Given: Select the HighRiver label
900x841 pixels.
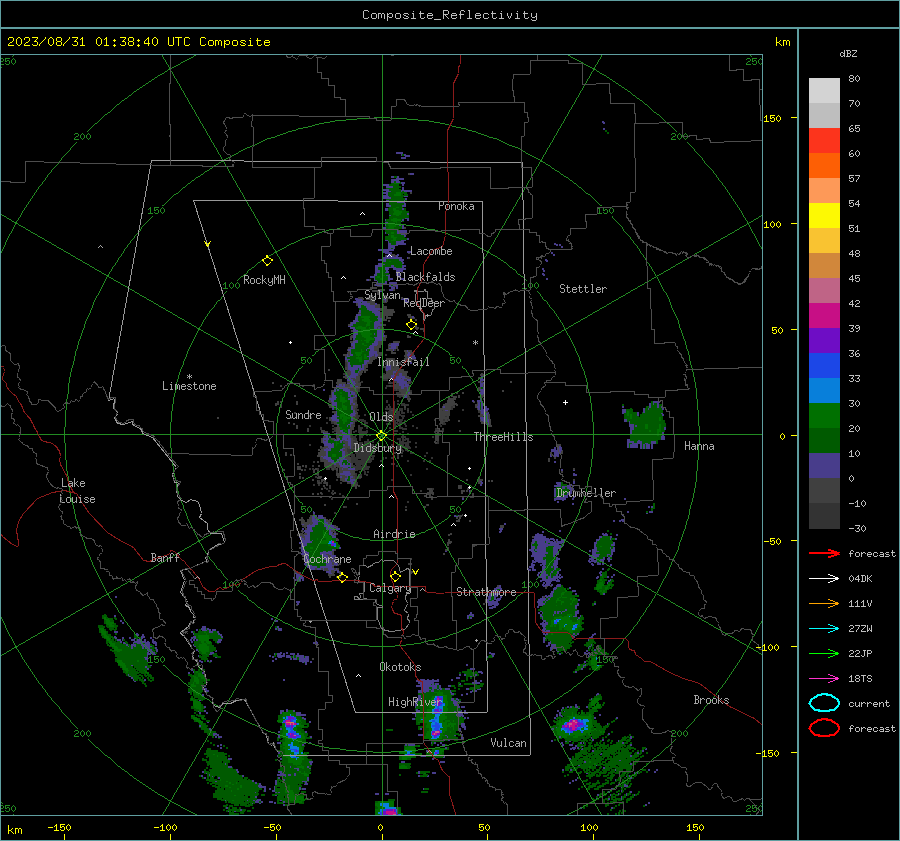Looking at the screenshot, I should click(x=415, y=702).
